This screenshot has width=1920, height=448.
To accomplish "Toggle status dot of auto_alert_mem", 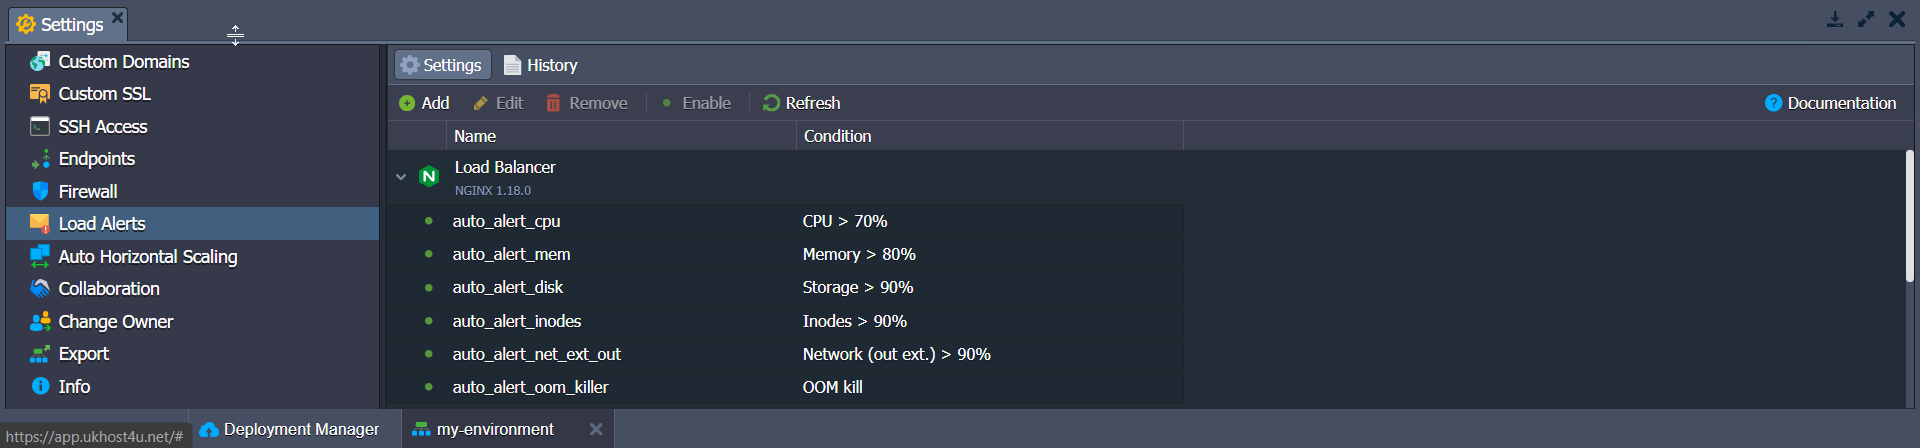I will tap(429, 254).
